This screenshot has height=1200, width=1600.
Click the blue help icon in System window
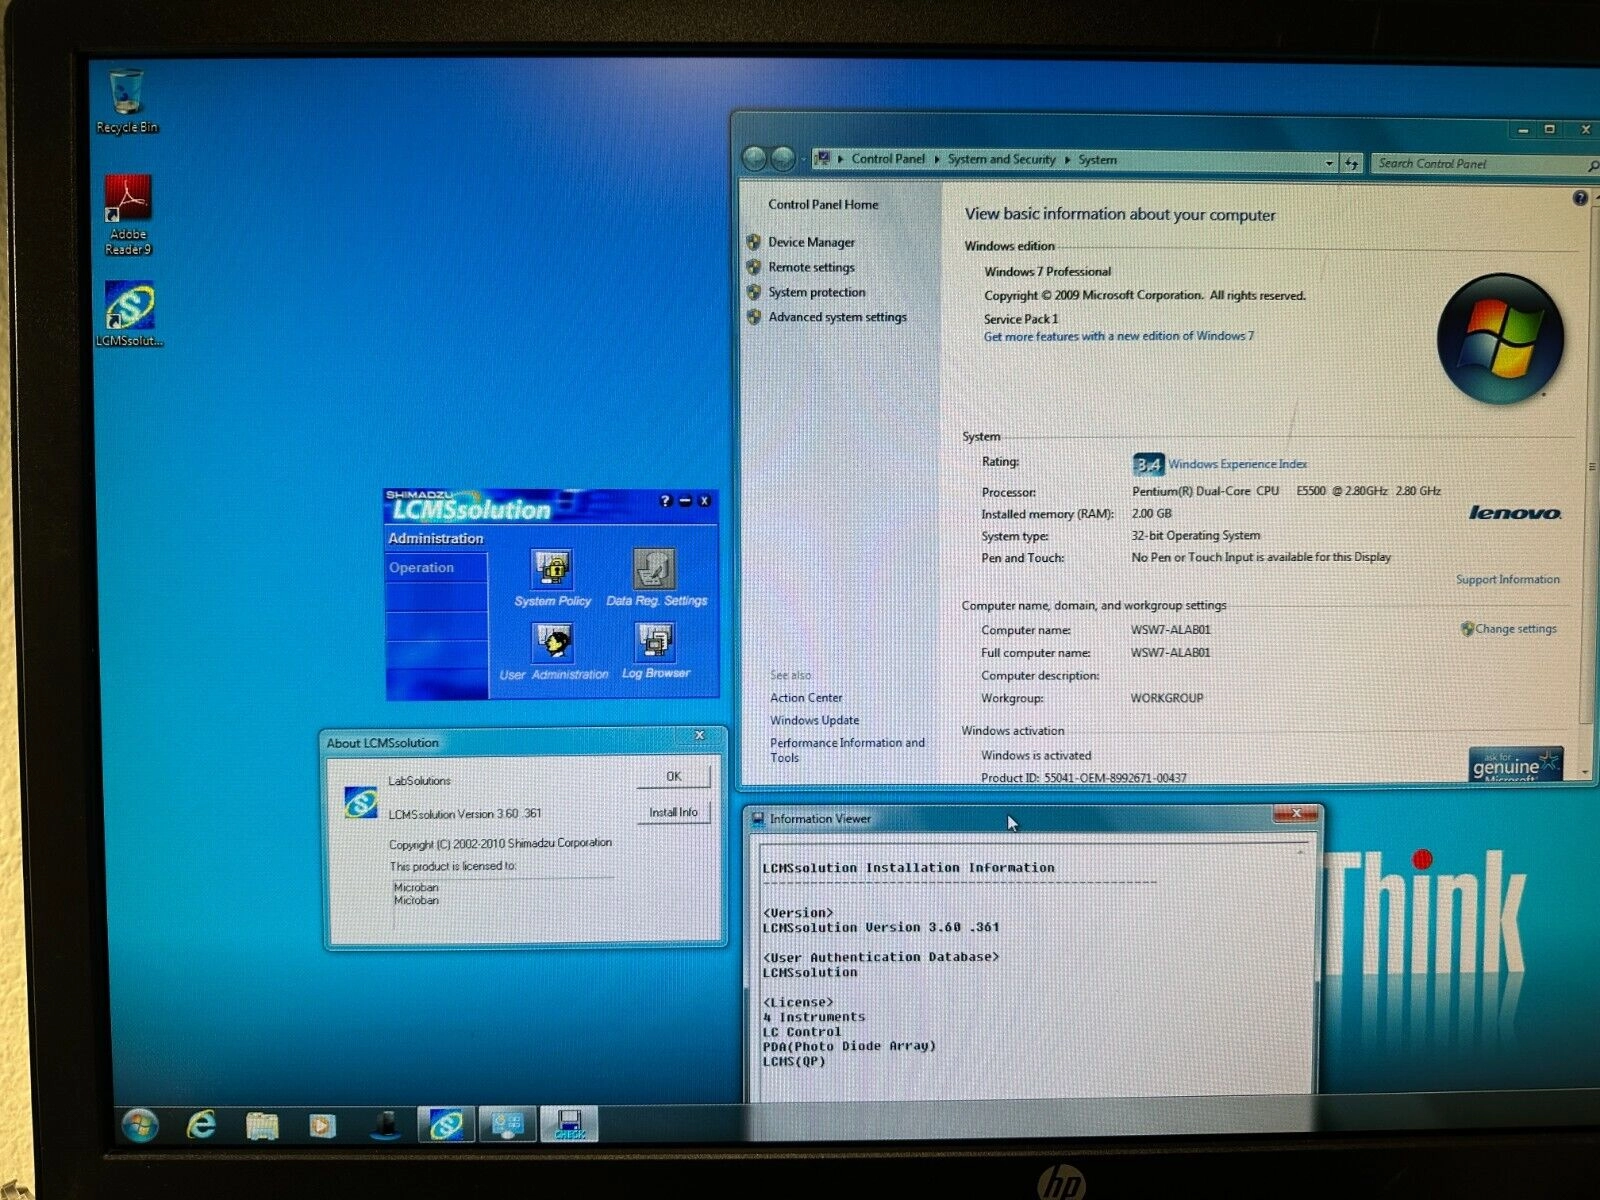tap(1580, 198)
